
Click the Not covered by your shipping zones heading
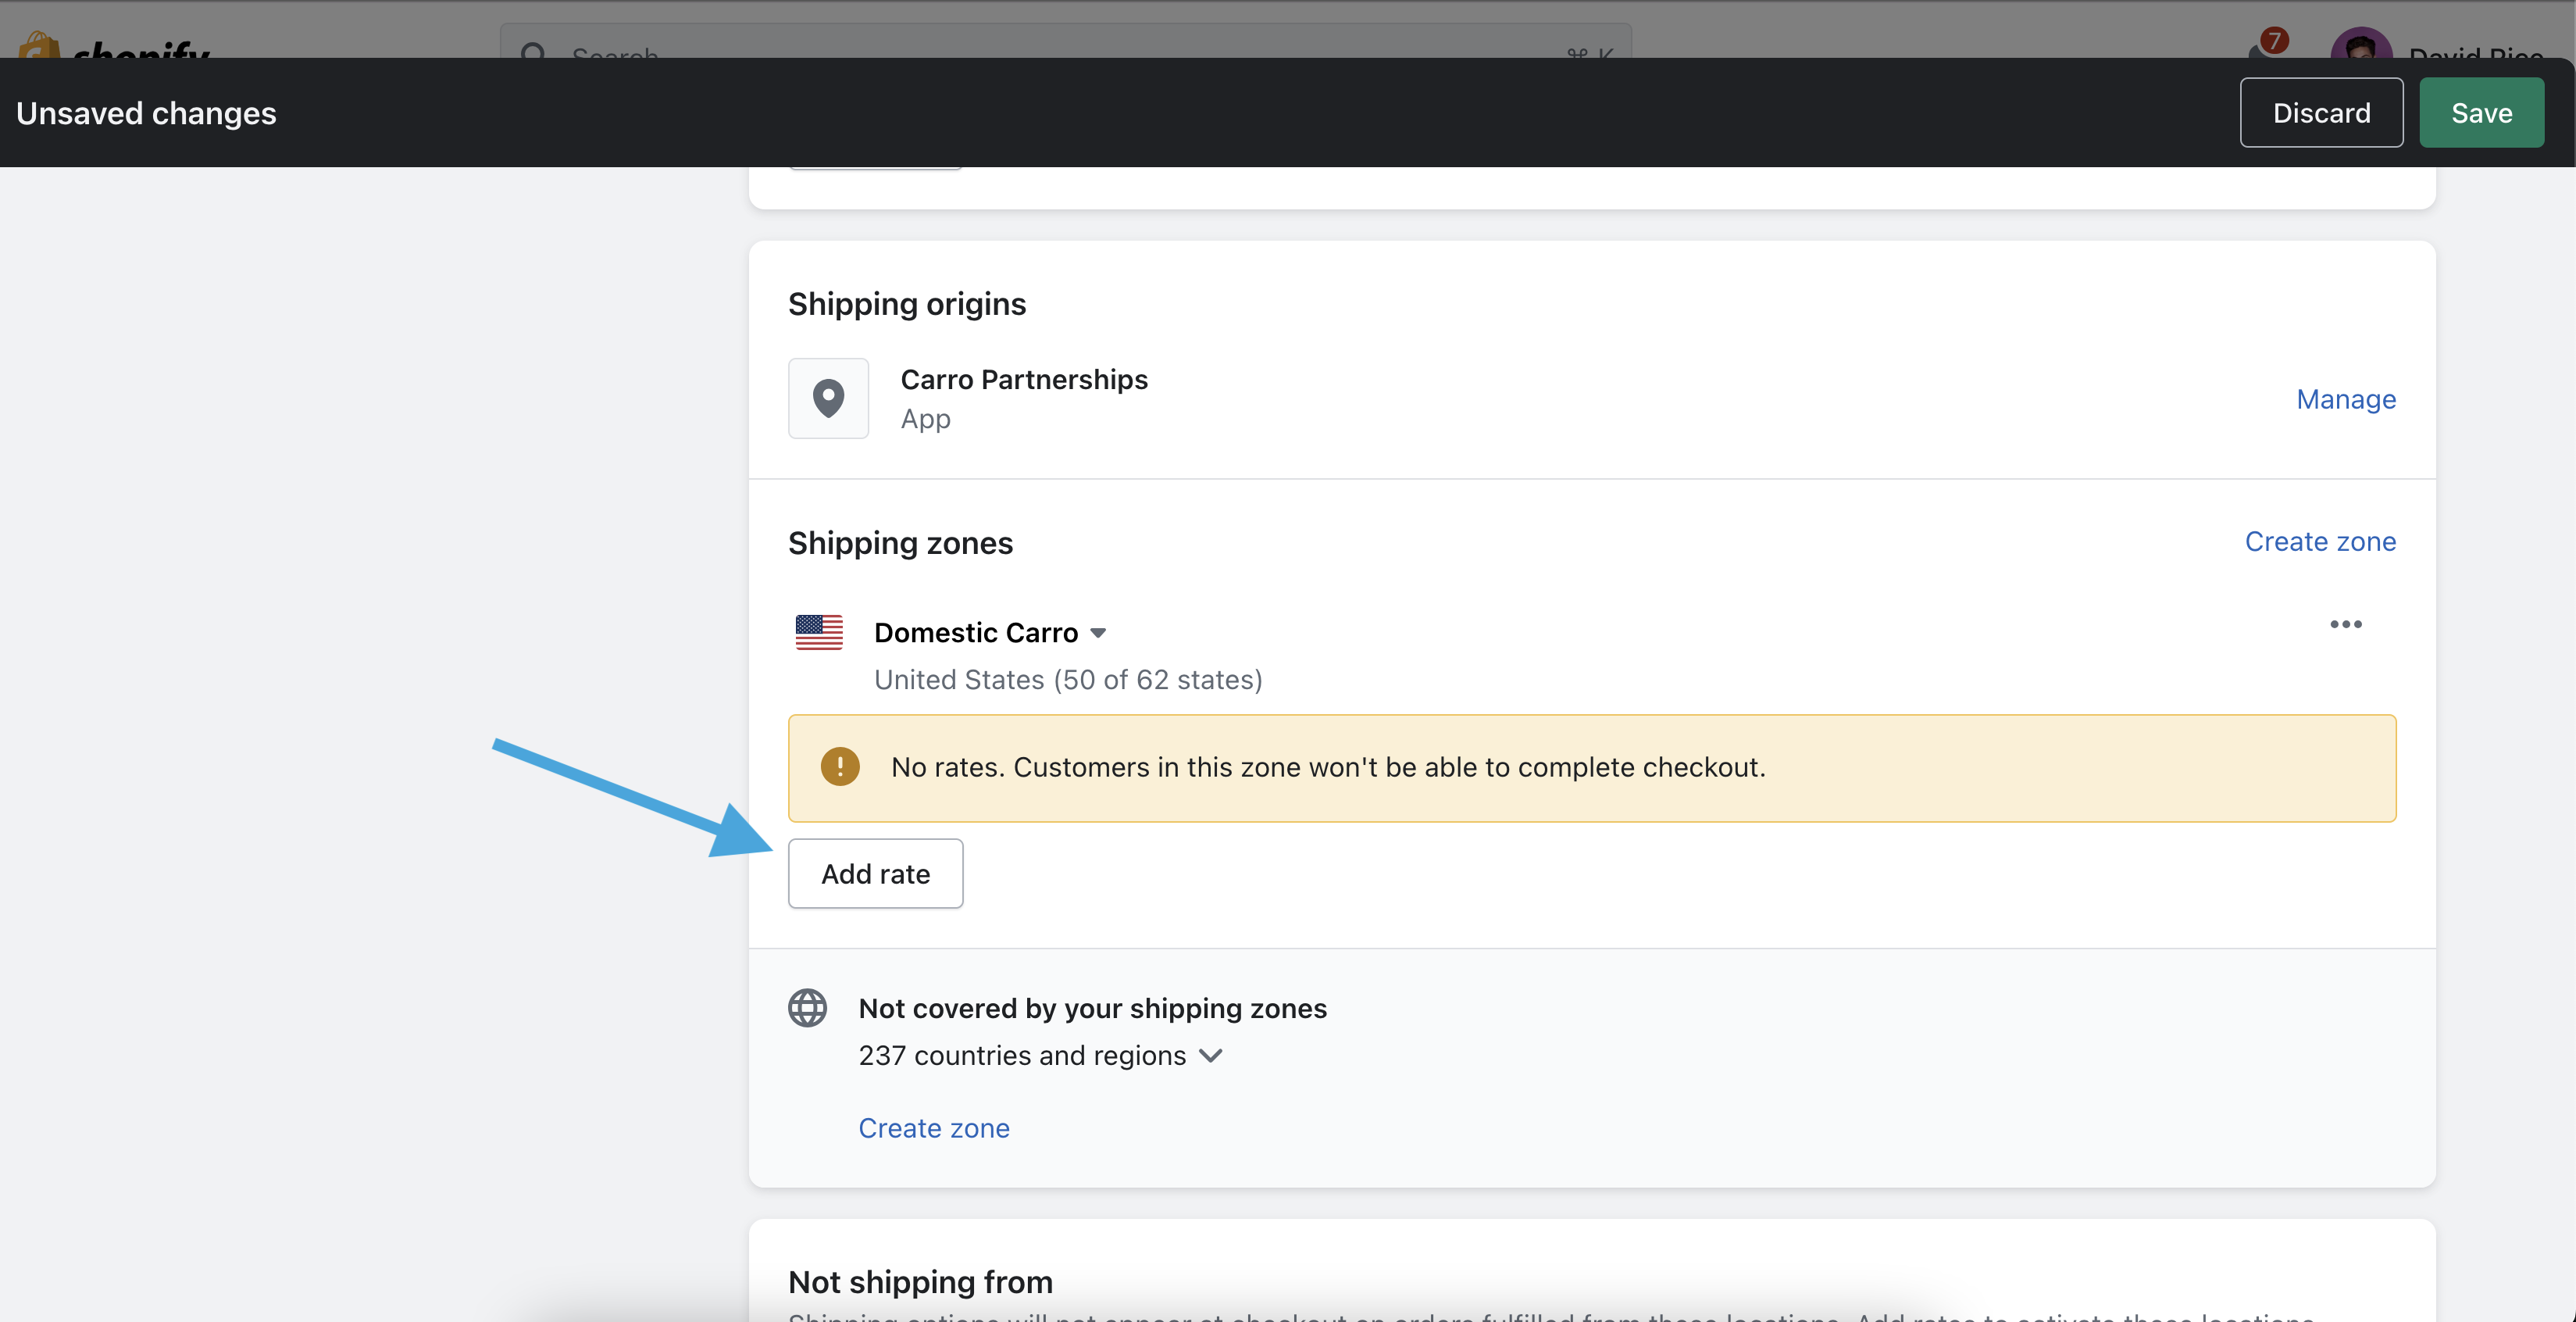click(x=1092, y=1008)
